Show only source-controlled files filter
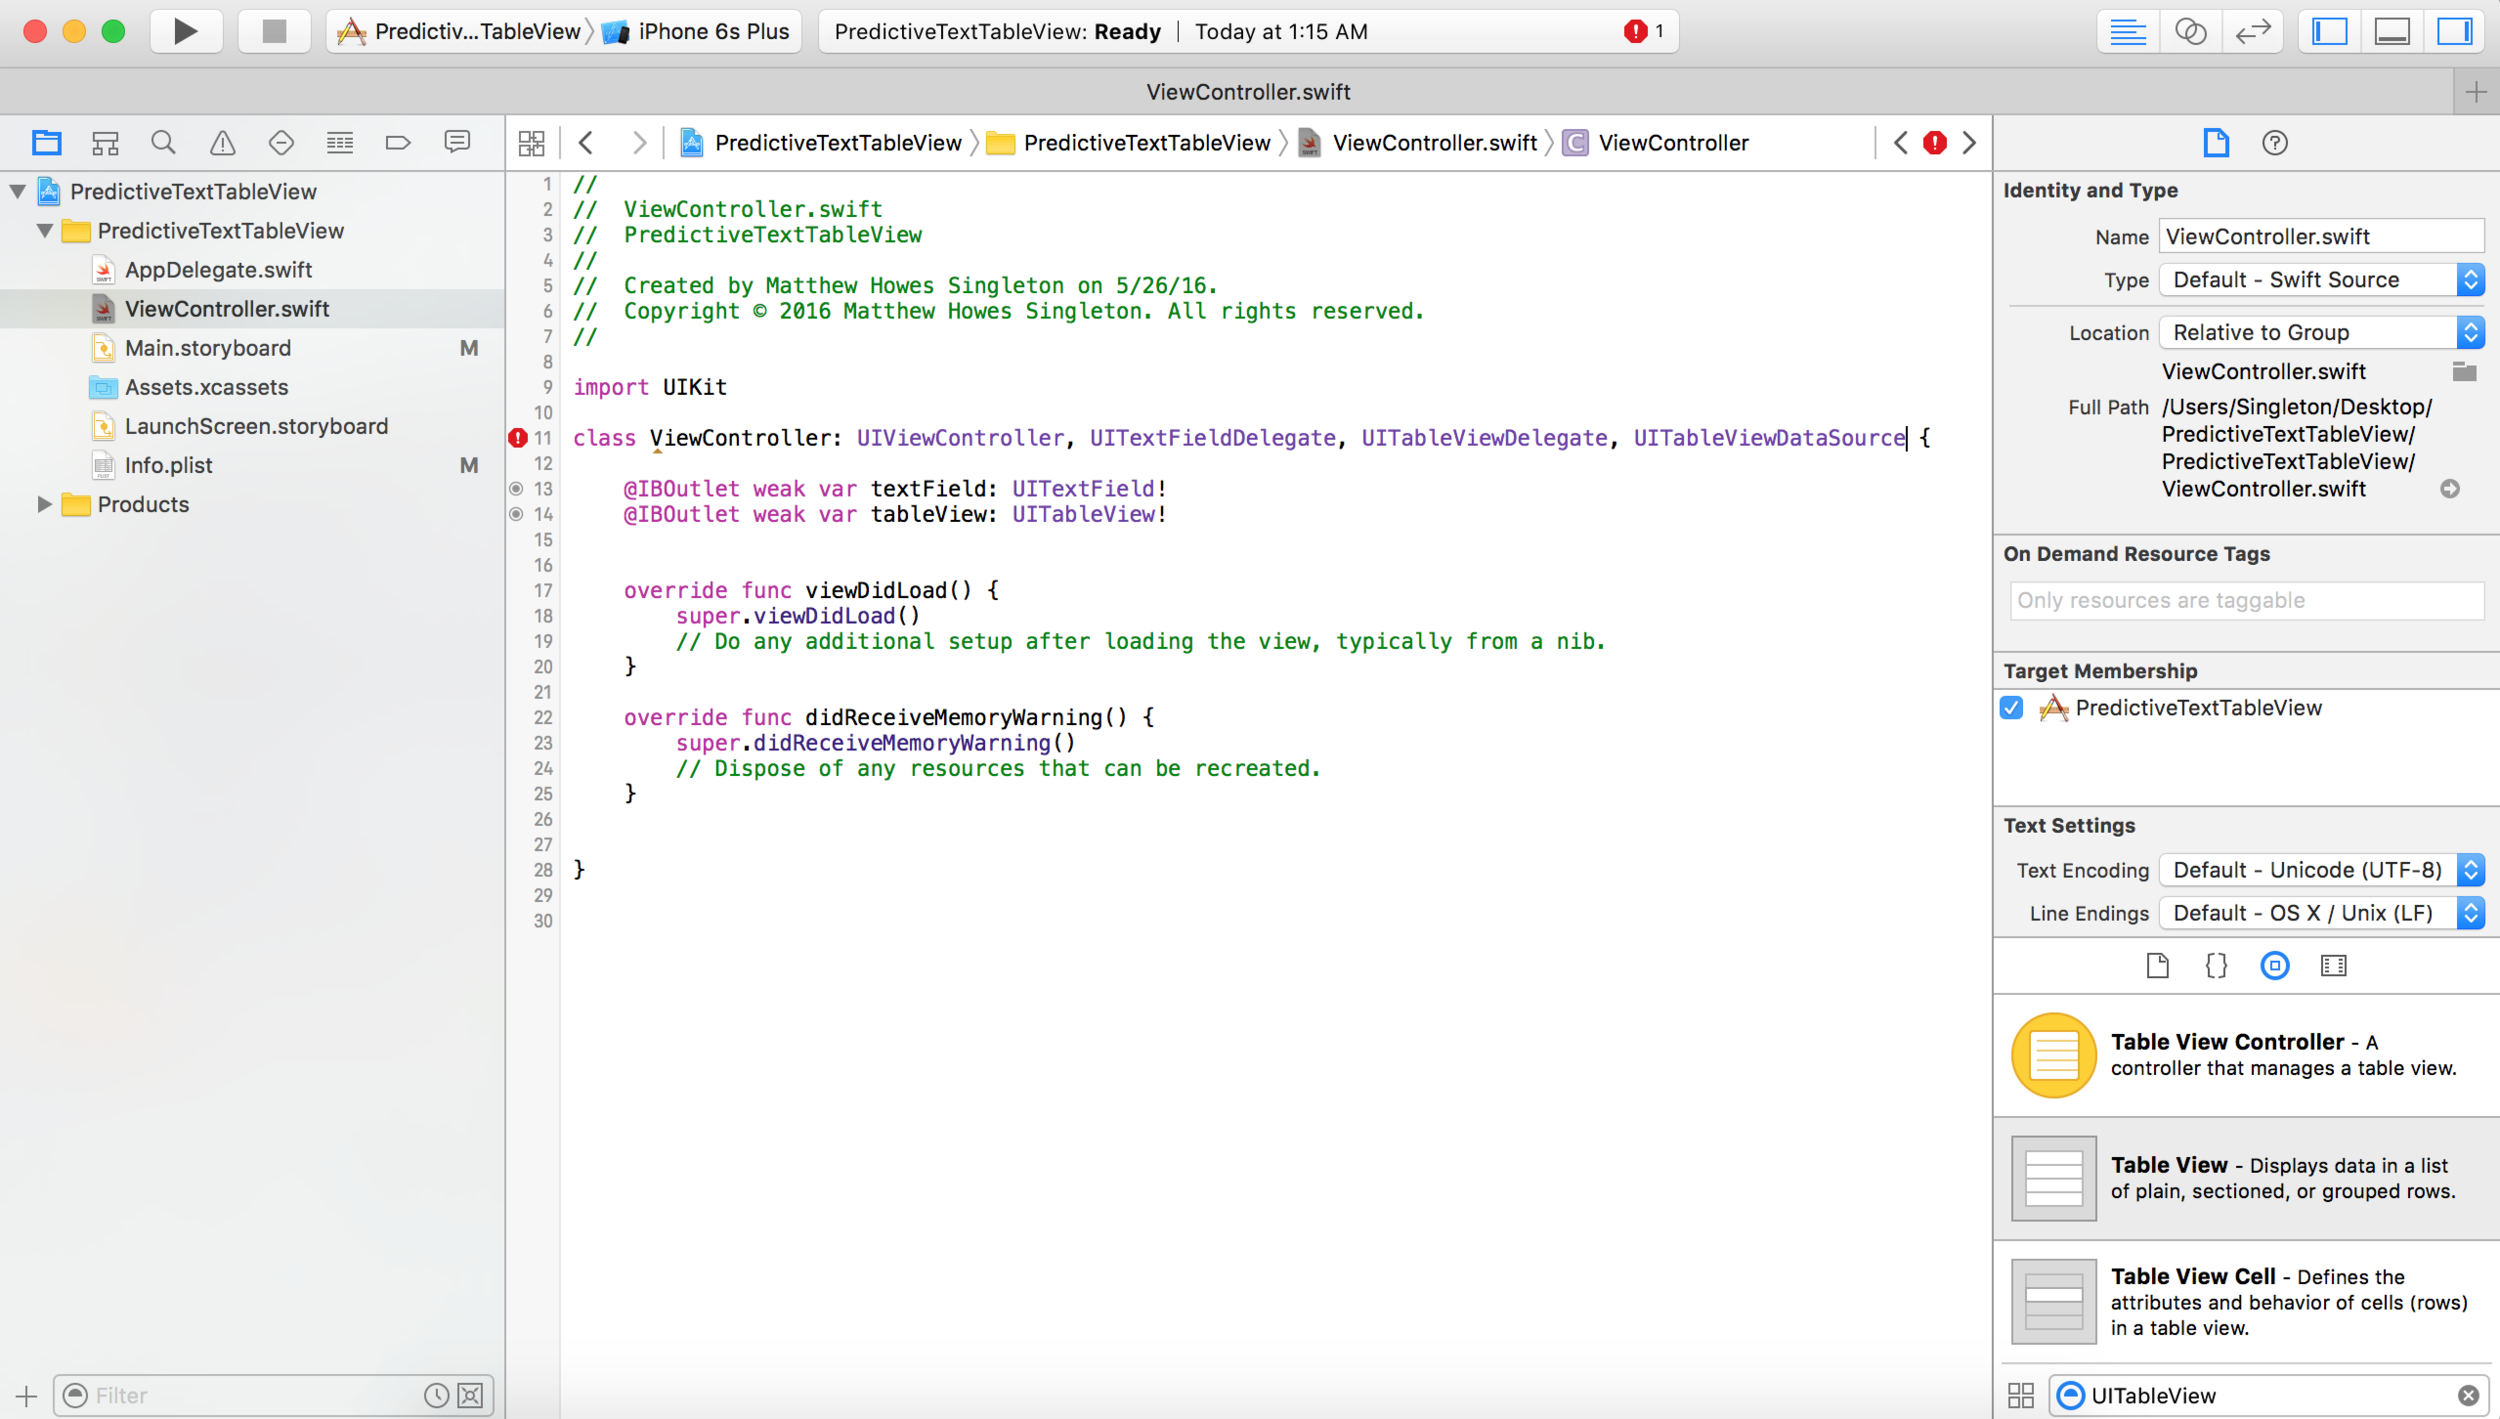Viewport: 2500px width, 1419px height. point(470,1395)
